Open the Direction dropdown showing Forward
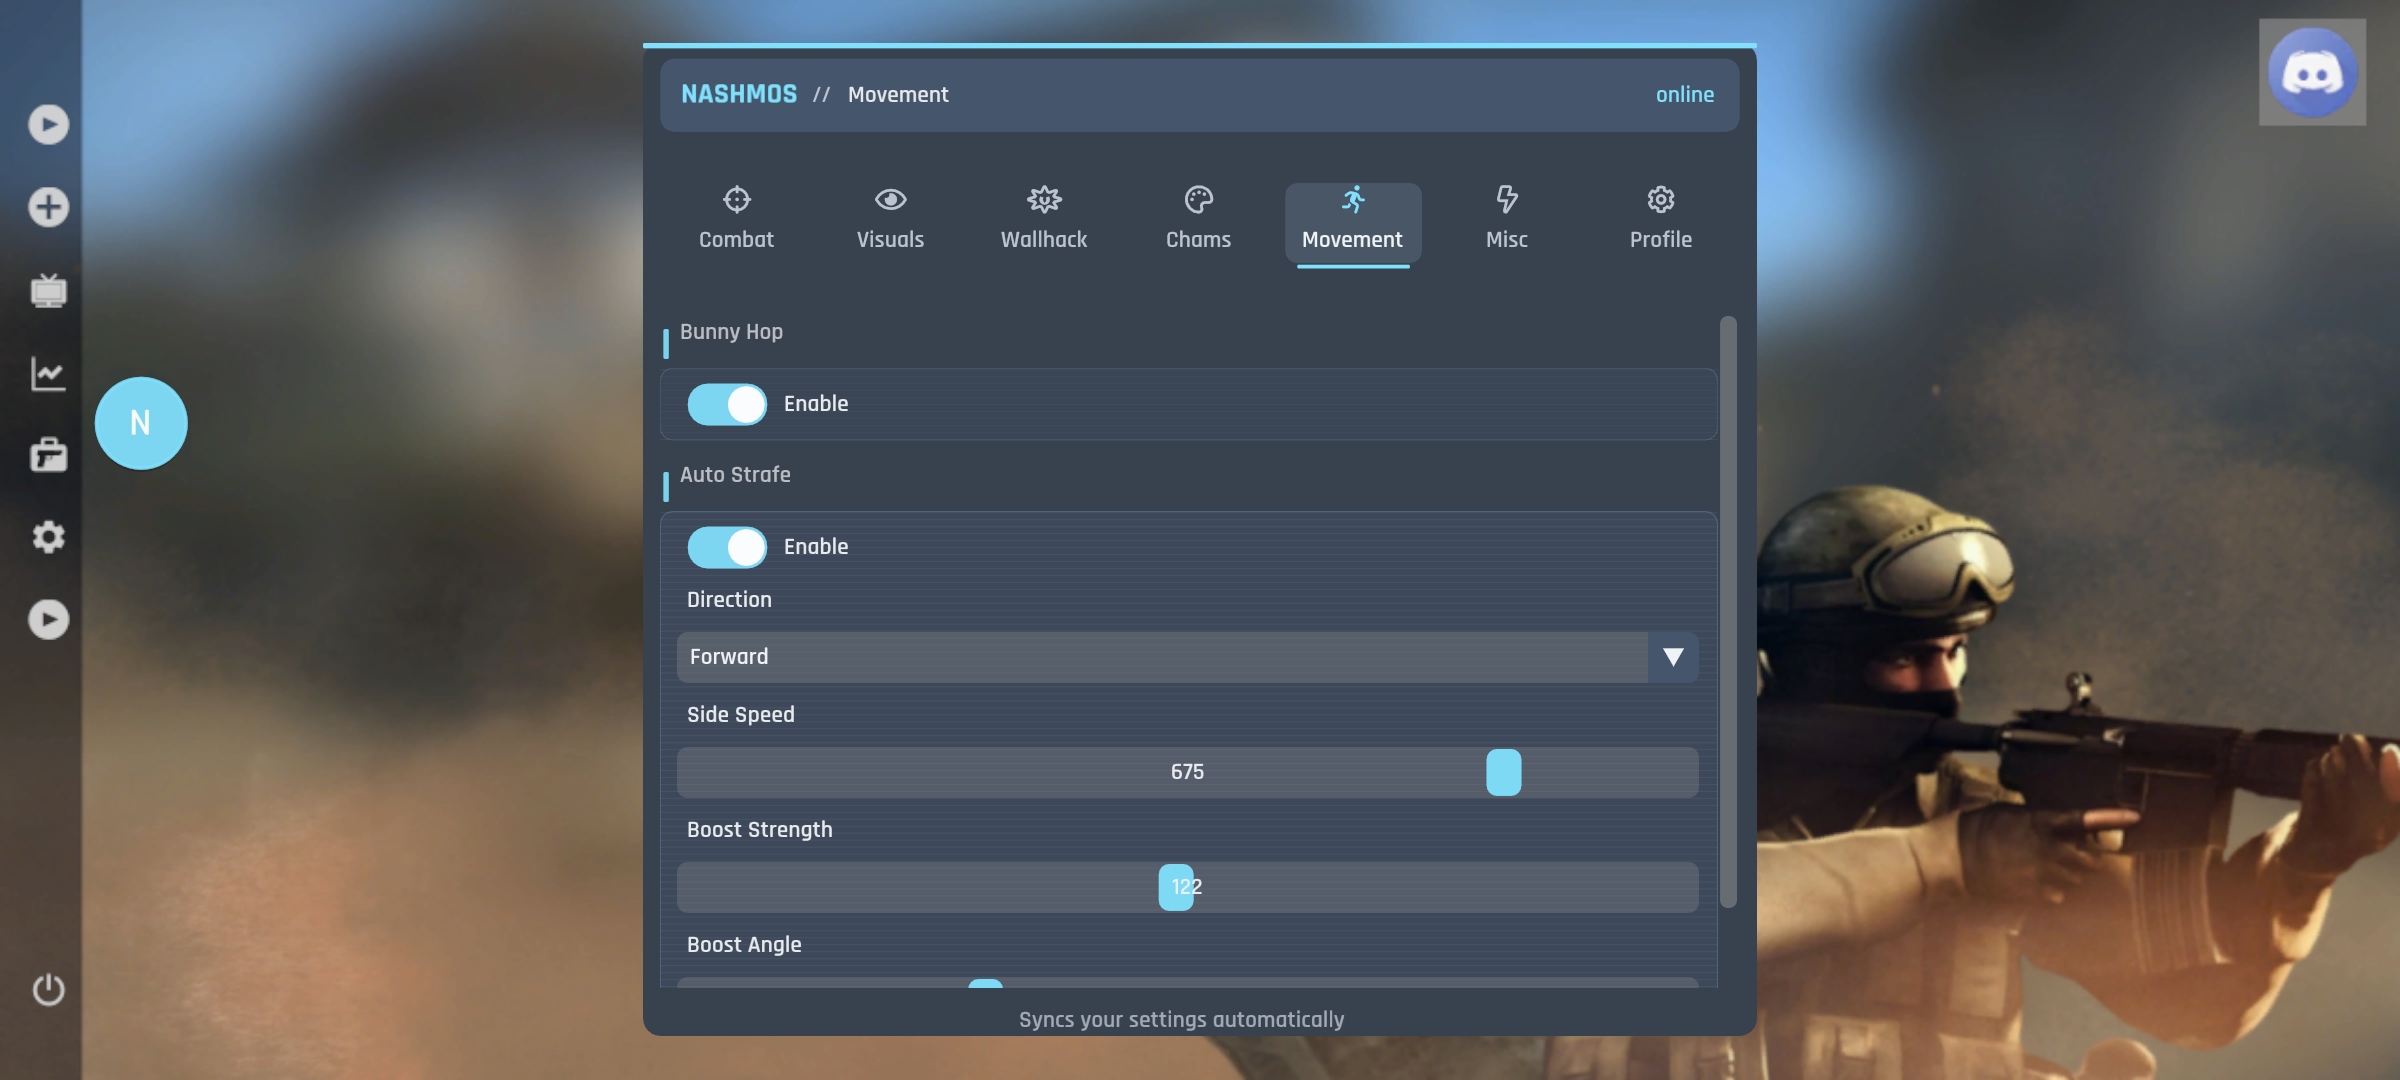 pyautogui.click(x=1187, y=657)
